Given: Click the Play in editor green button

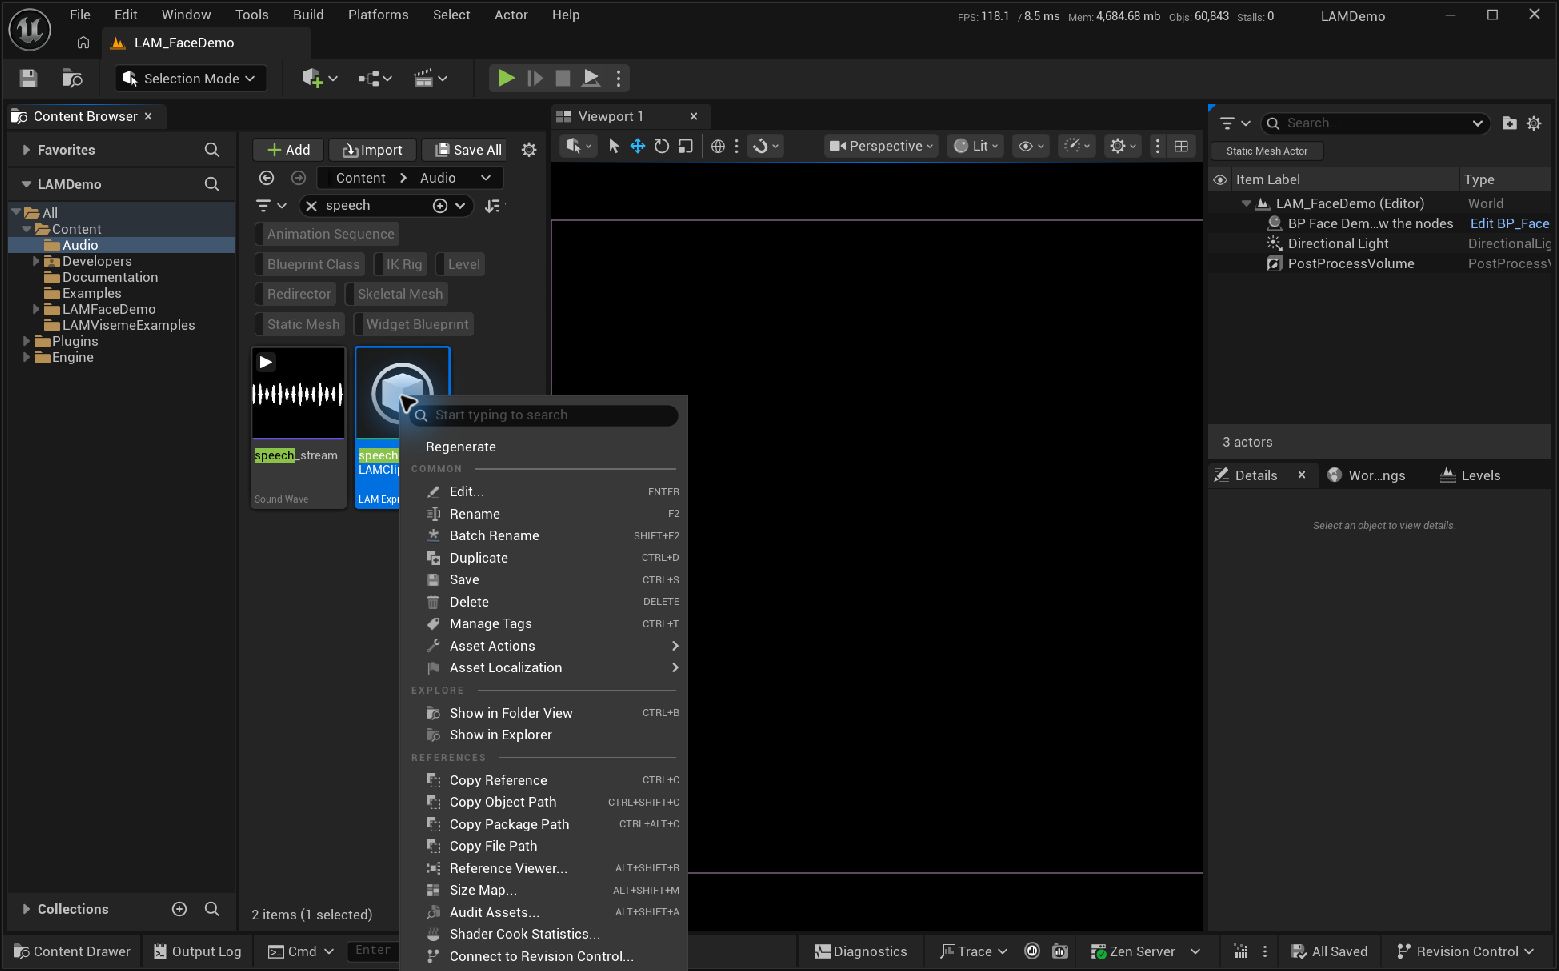Looking at the screenshot, I should coord(506,78).
